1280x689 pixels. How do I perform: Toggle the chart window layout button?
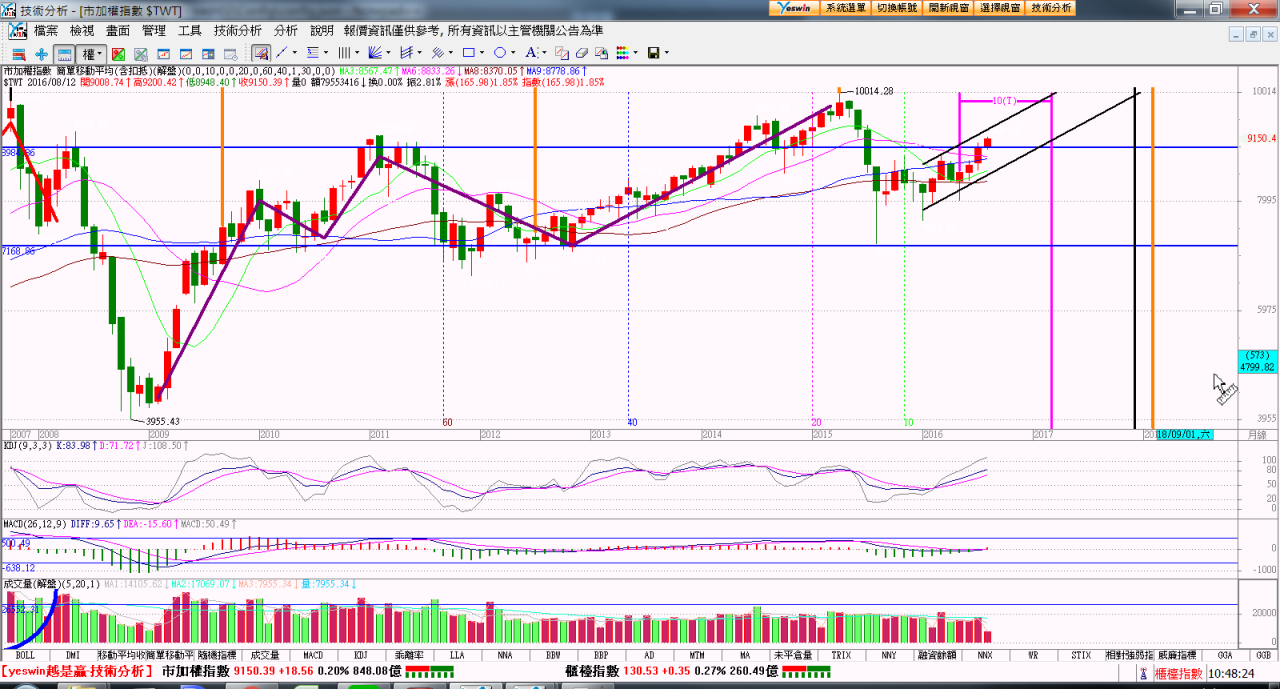63,53
